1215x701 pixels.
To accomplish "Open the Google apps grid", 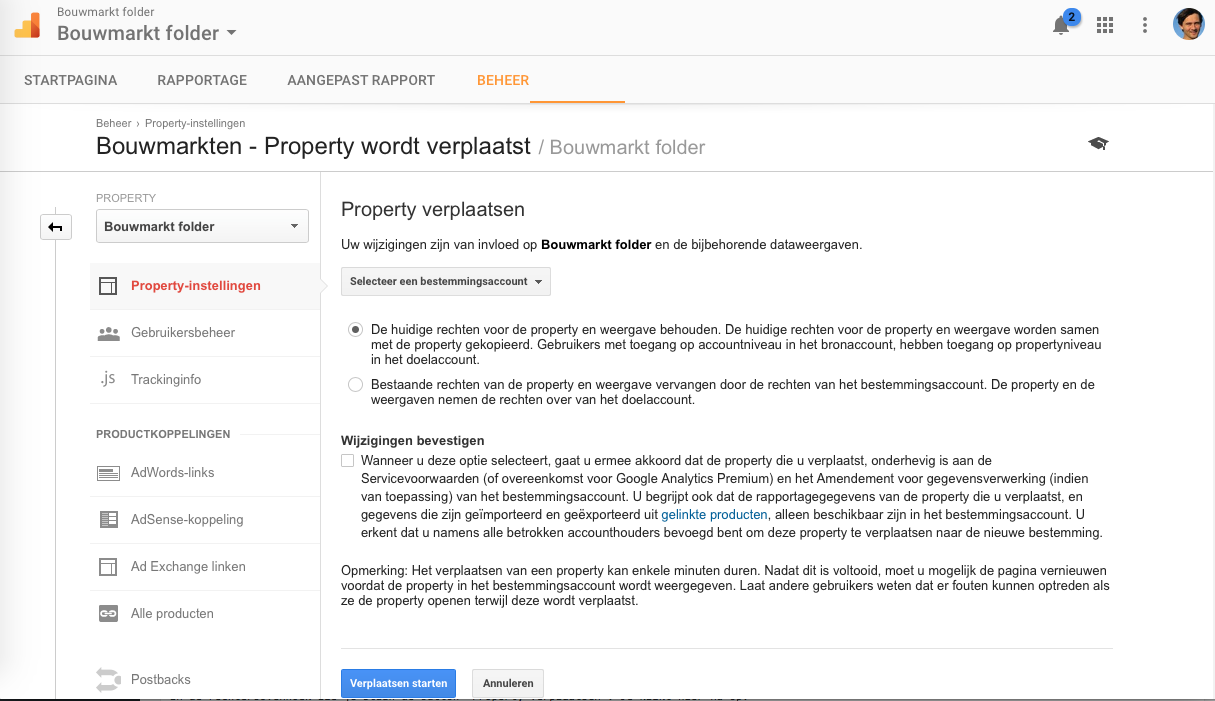I will pyautogui.click(x=1105, y=26).
